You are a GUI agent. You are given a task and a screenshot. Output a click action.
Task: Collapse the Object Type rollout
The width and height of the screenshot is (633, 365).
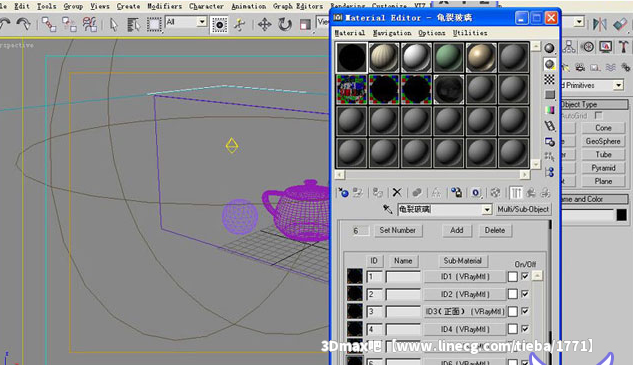[x=595, y=104]
